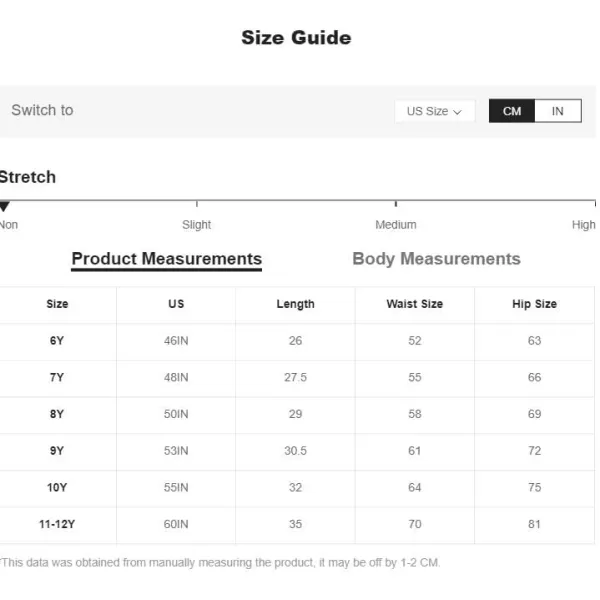Click the chevron arrow beside US Size
This screenshot has height=600, width=600.
click(x=457, y=112)
